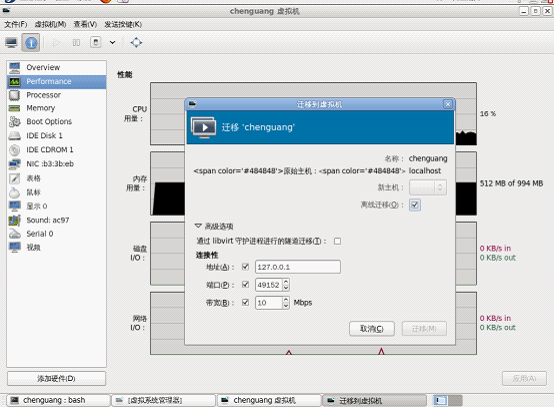Select the virtual hardware details info icon
This screenshot has height=407, width=555.
31,43
